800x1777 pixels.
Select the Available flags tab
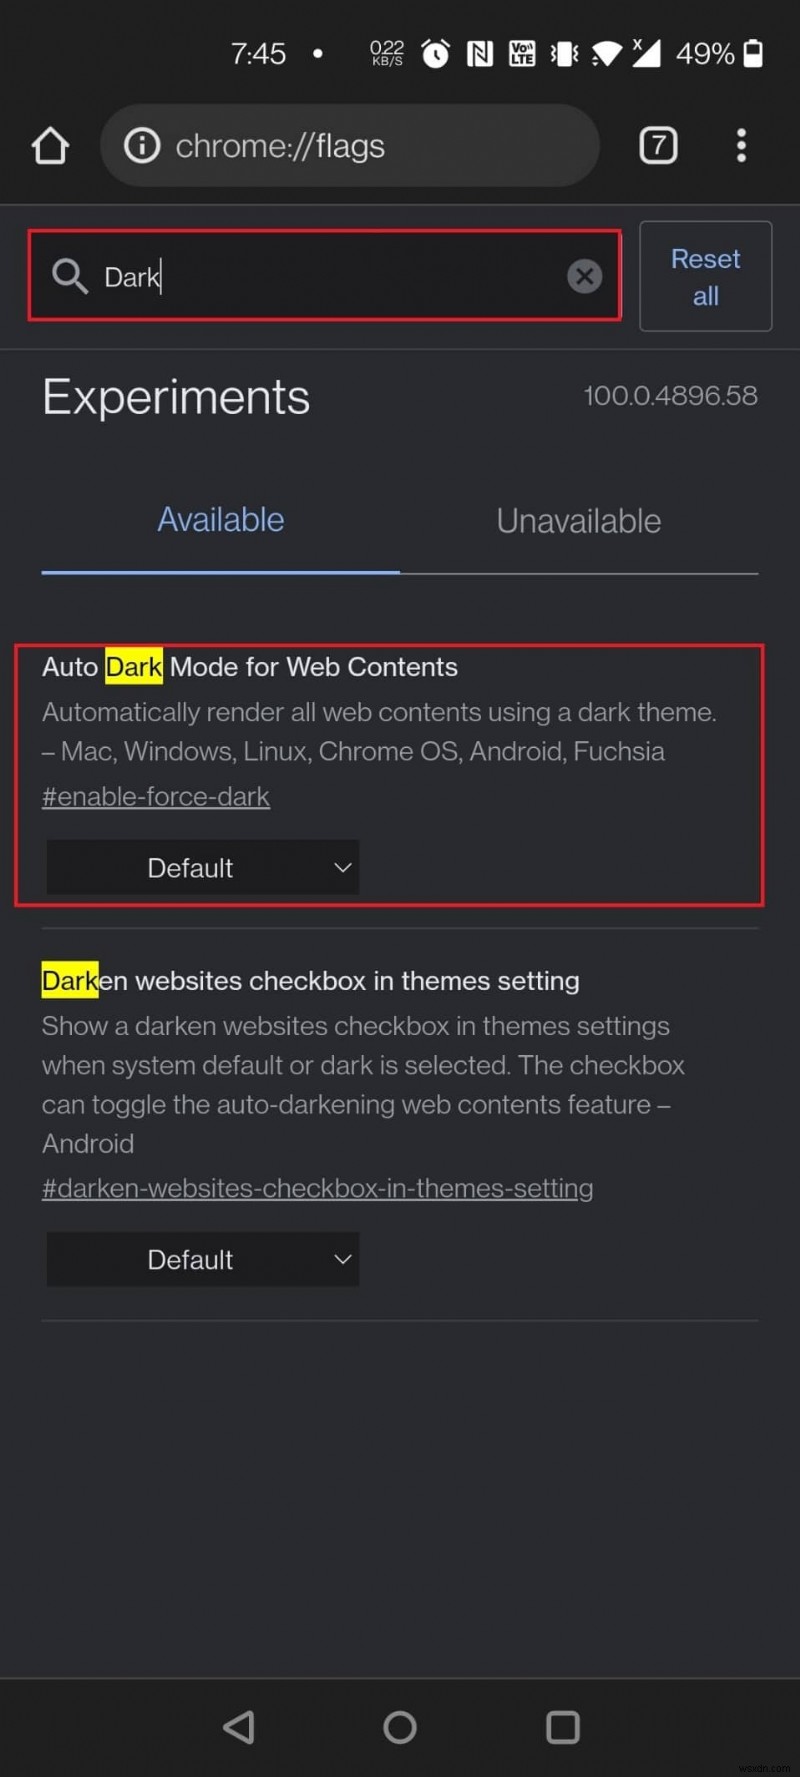click(220, 519)
